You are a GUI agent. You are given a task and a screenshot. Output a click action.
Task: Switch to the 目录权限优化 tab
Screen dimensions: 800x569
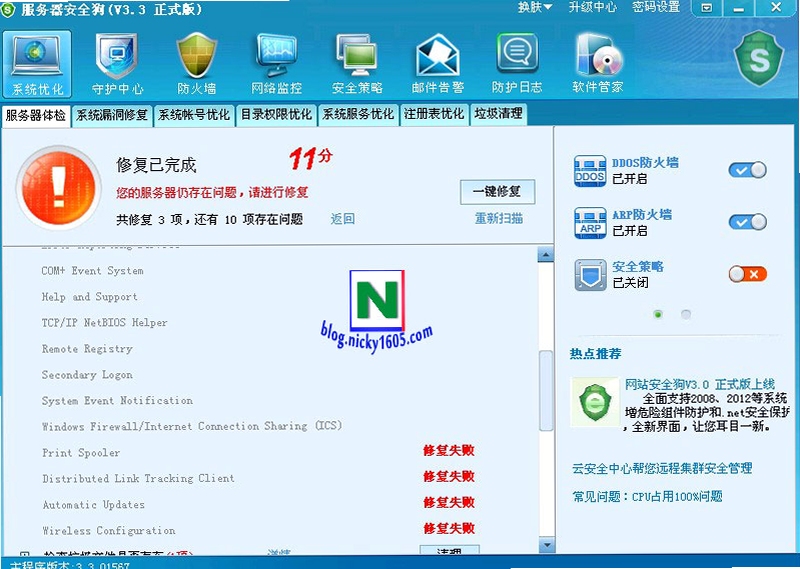276,115
